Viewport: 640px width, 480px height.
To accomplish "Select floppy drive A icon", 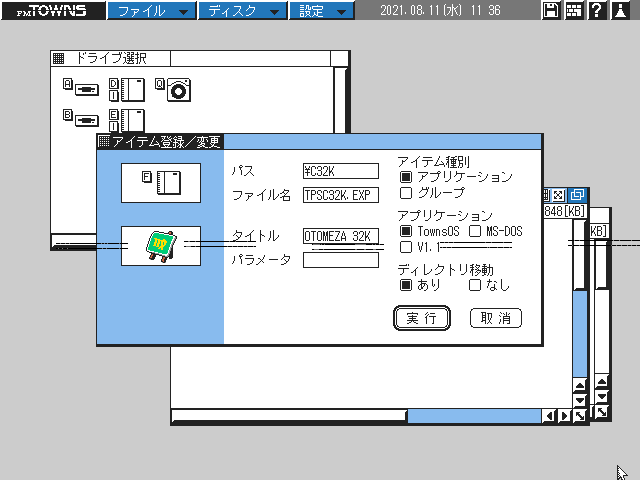I will tap(81, 87).
